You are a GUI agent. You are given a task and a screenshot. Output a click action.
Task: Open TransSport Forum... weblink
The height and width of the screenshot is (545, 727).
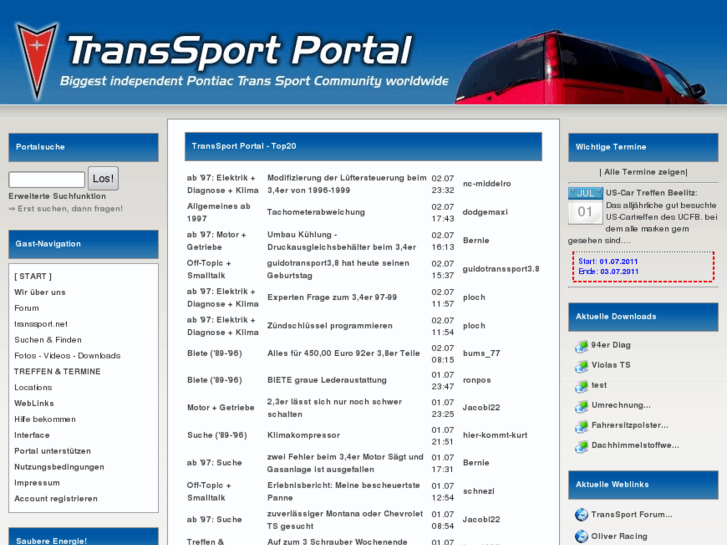(631, 514)
